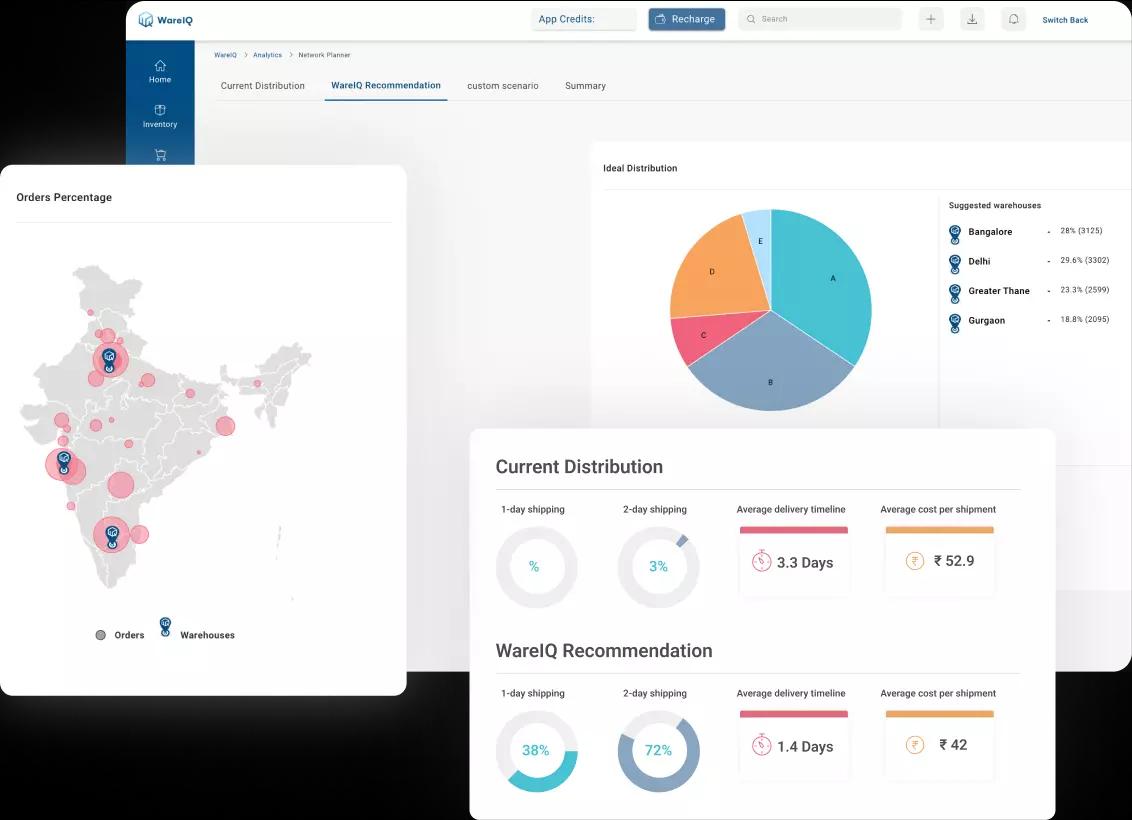
Task: Select pie slice D in Ideal Distribution
Action: pos(718,271)
